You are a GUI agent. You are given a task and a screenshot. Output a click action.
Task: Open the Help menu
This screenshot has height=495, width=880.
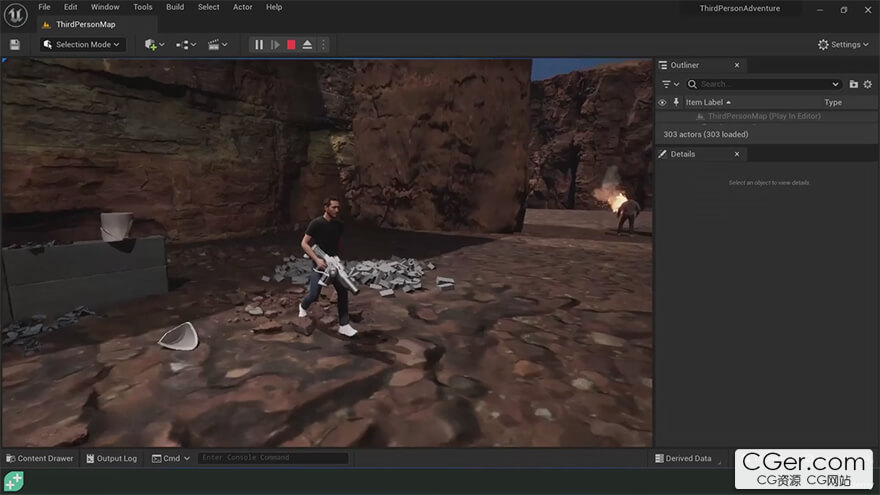click(x=274, y=7)
